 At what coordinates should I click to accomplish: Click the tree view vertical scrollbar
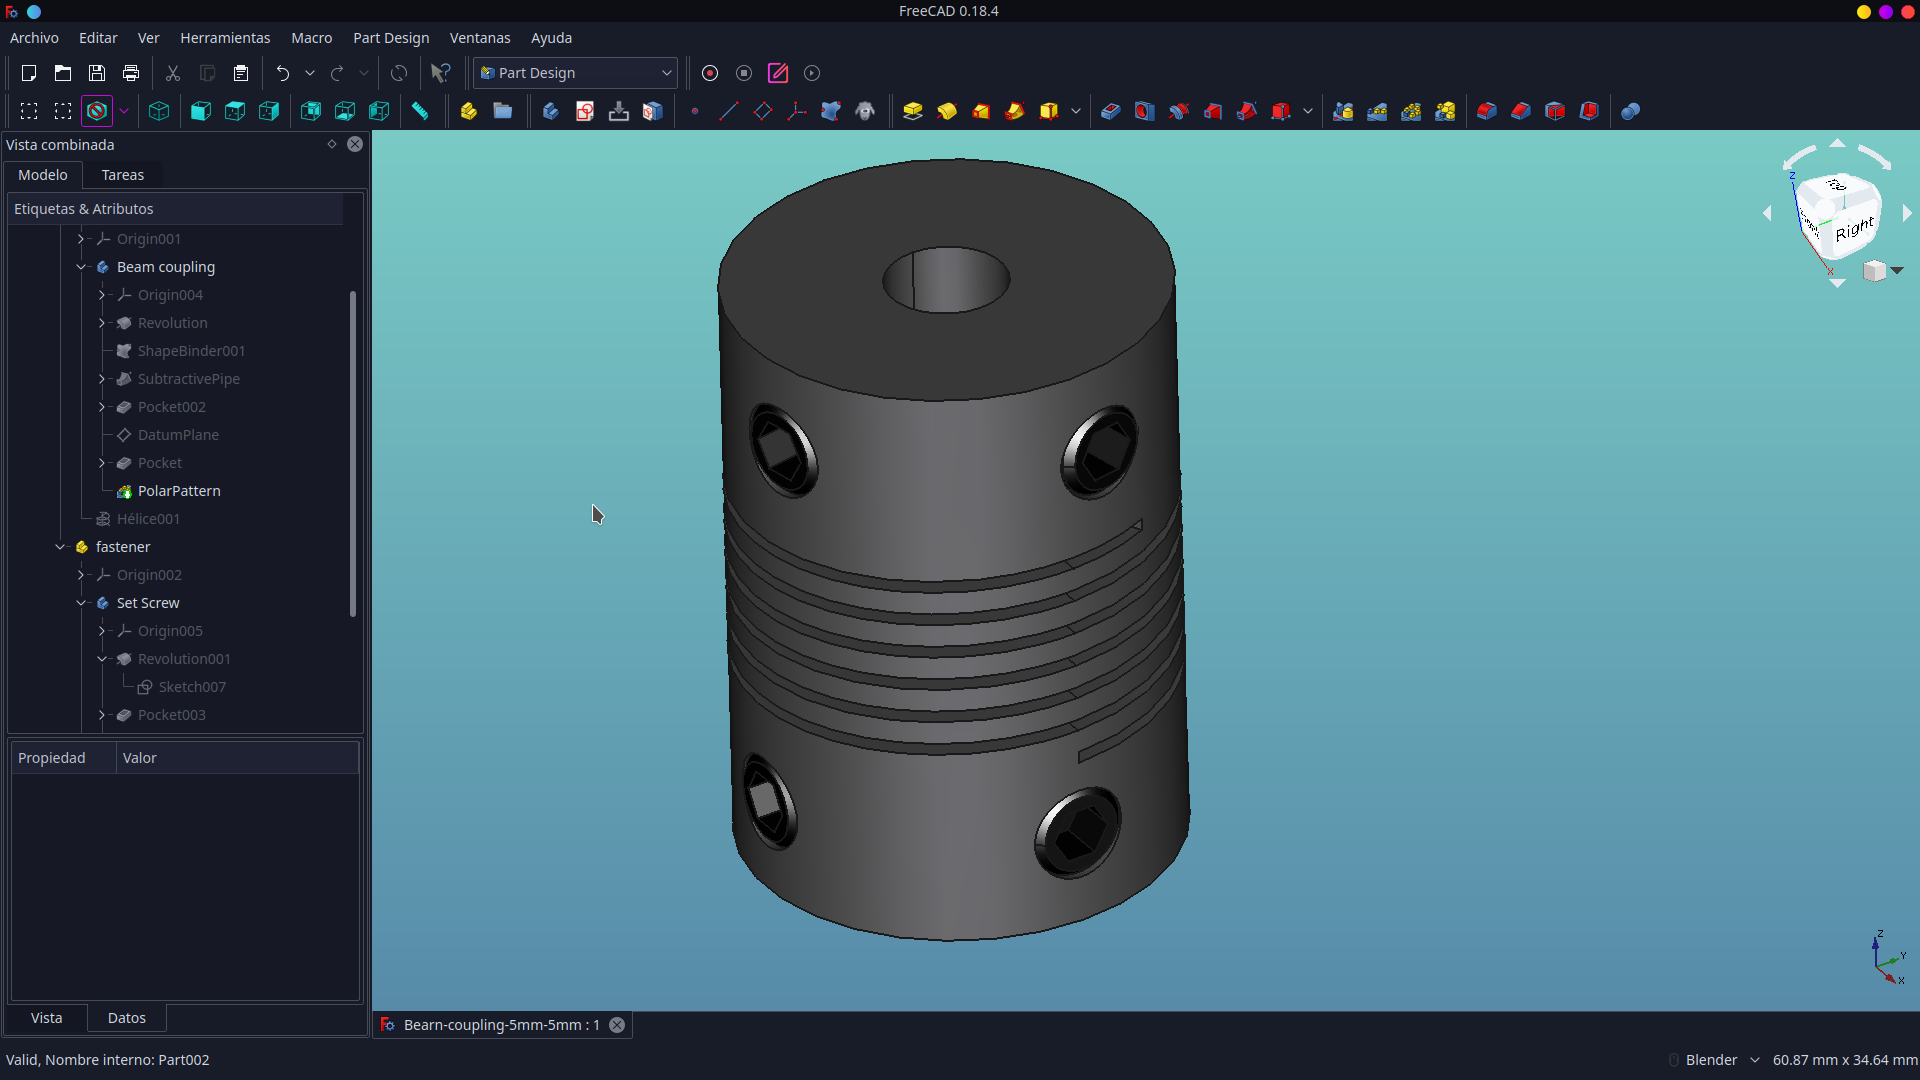[353, 453]
